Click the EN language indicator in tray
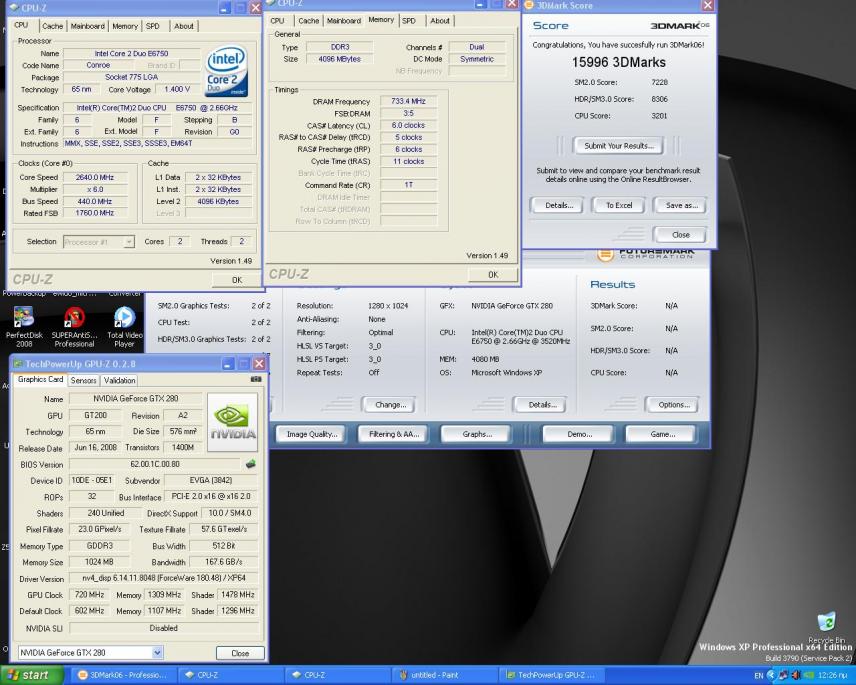This screenshot has height=685, width=856. (758, 676)
